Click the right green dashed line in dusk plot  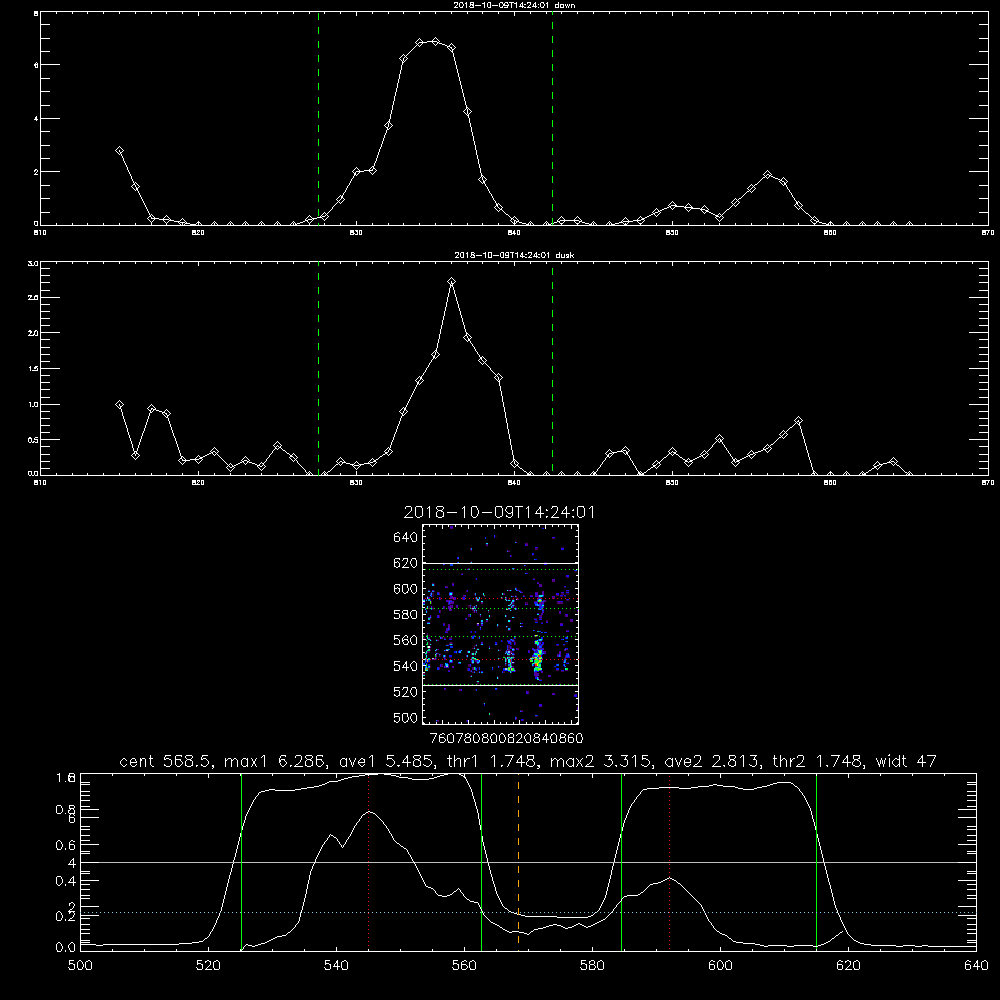coord(552,369)
